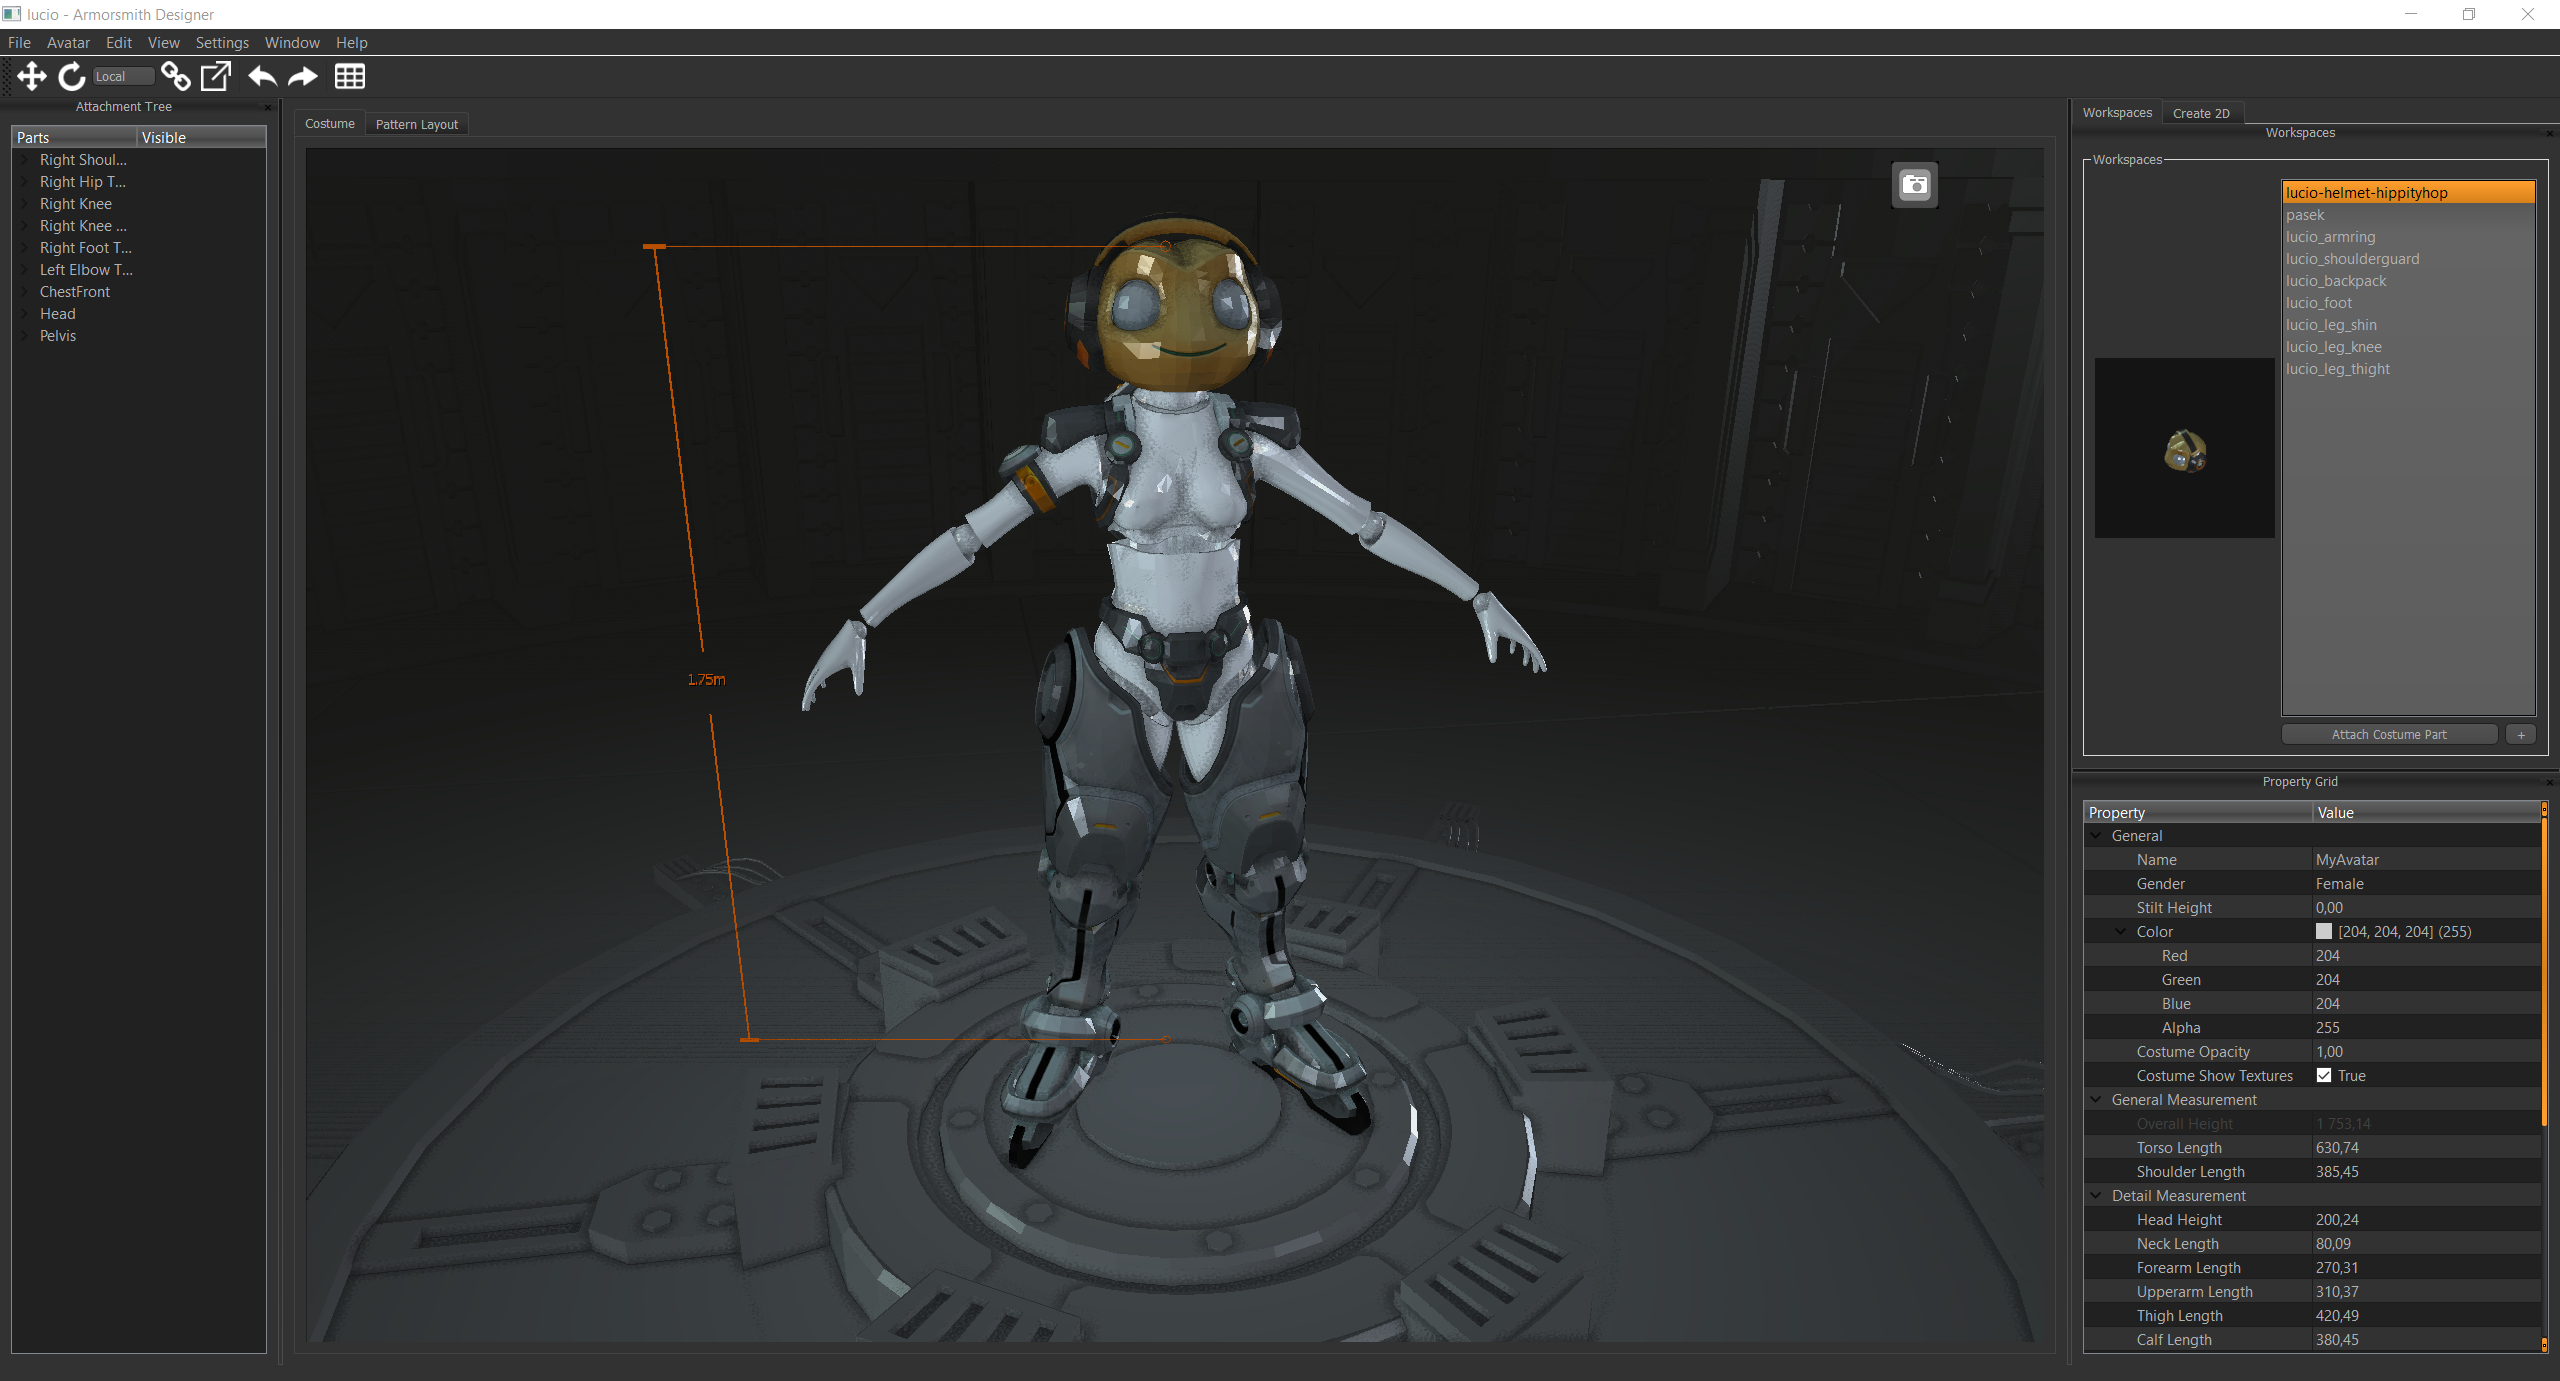
Task: Open the Window menu
Action: pyautogui.click(x=292, y=42)
